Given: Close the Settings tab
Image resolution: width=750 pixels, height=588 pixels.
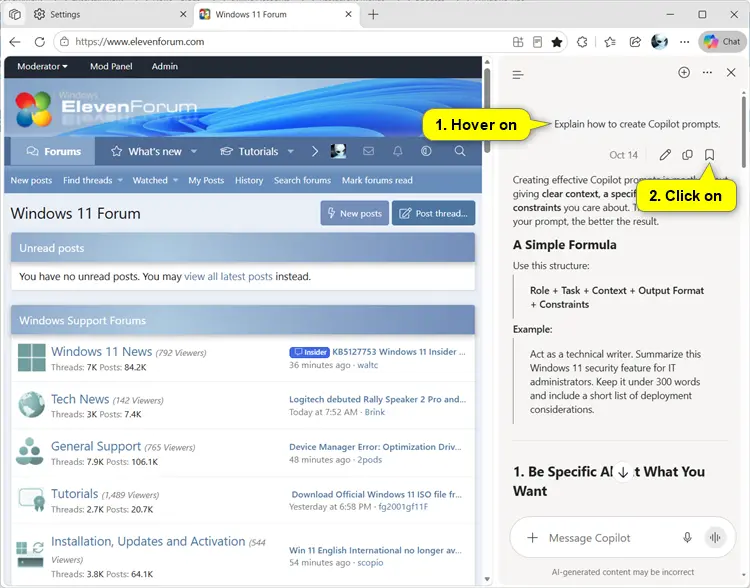Looking at the screenshot, I should (183, 14).
